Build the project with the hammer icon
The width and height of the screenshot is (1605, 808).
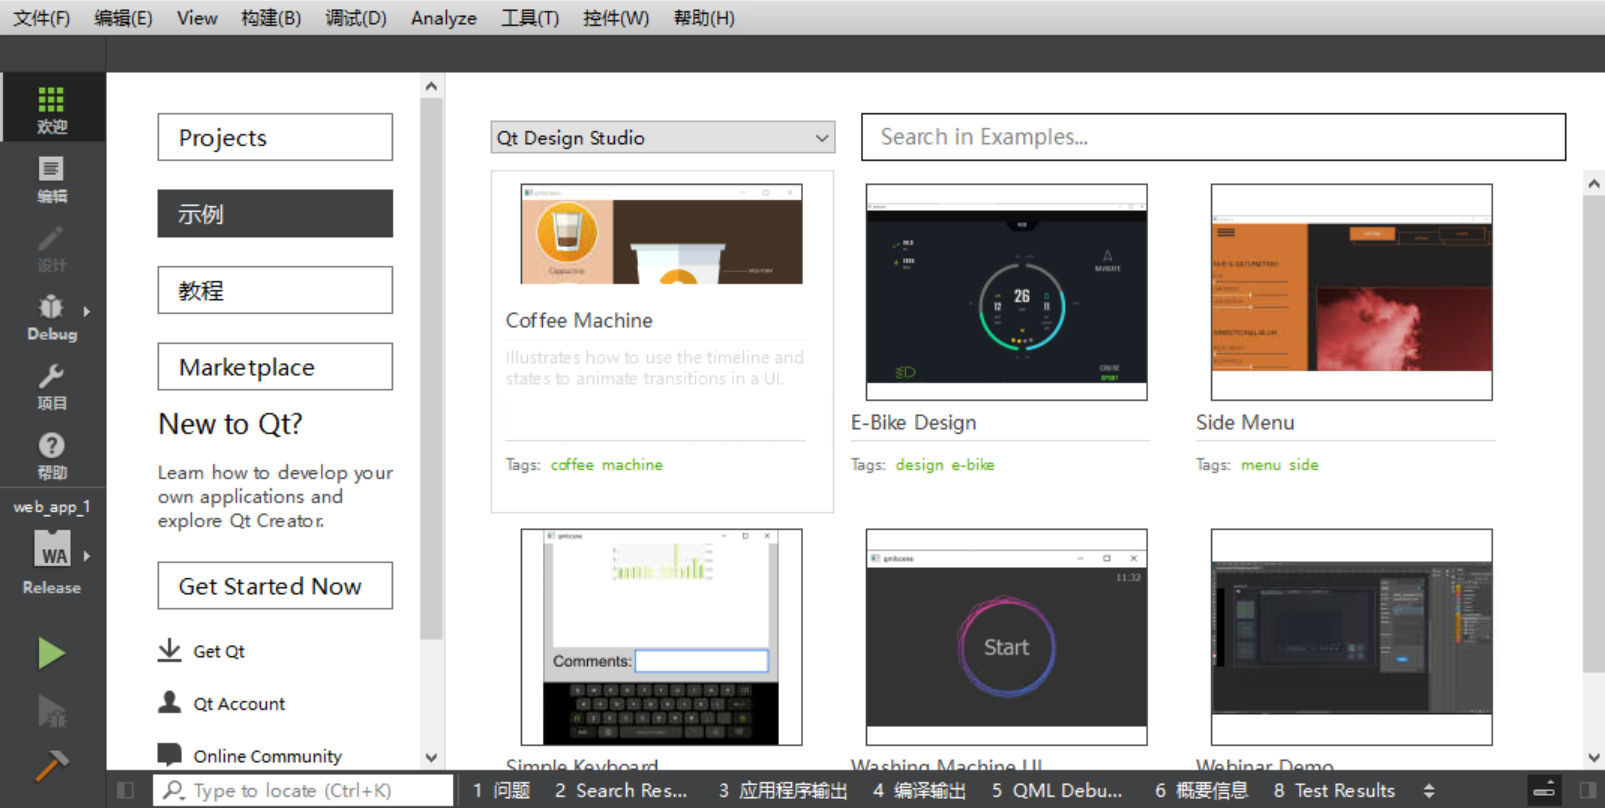coord(51,766)
